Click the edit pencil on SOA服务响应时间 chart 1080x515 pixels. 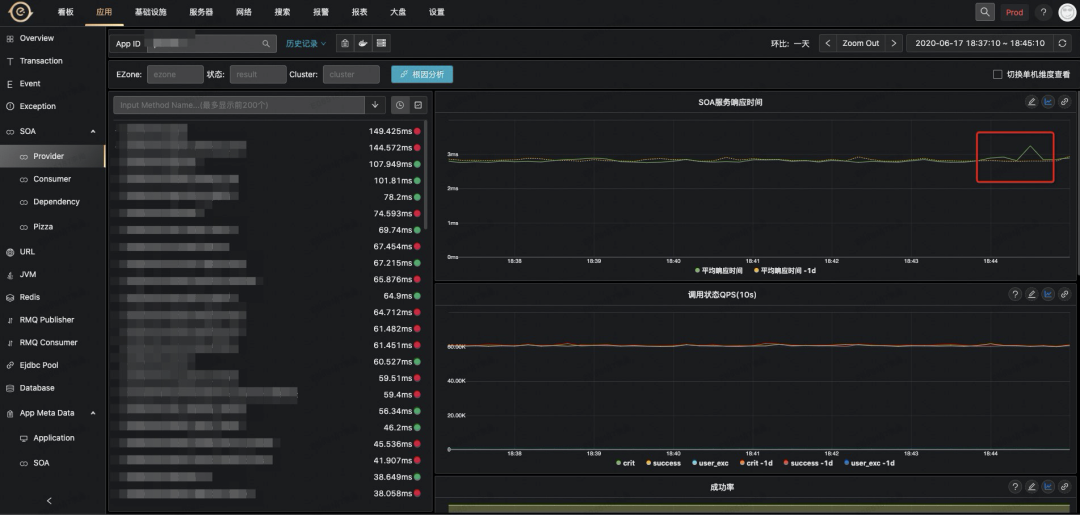(x=1031, y=102)
